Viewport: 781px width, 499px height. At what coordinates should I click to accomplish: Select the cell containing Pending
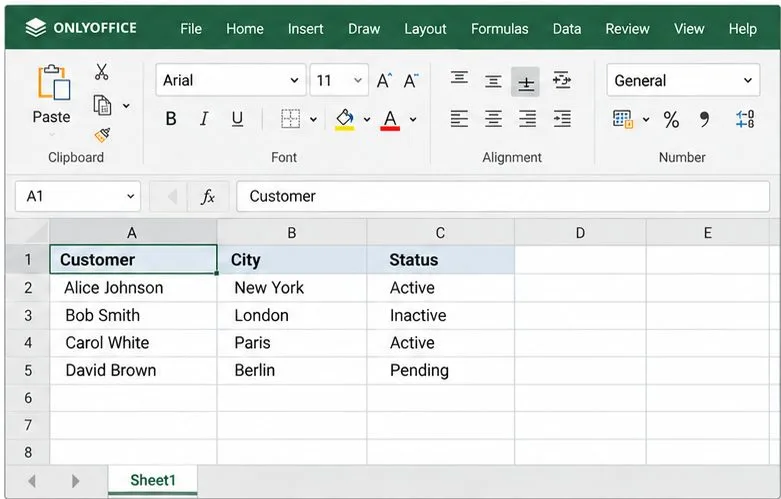[x=441, y=370]
